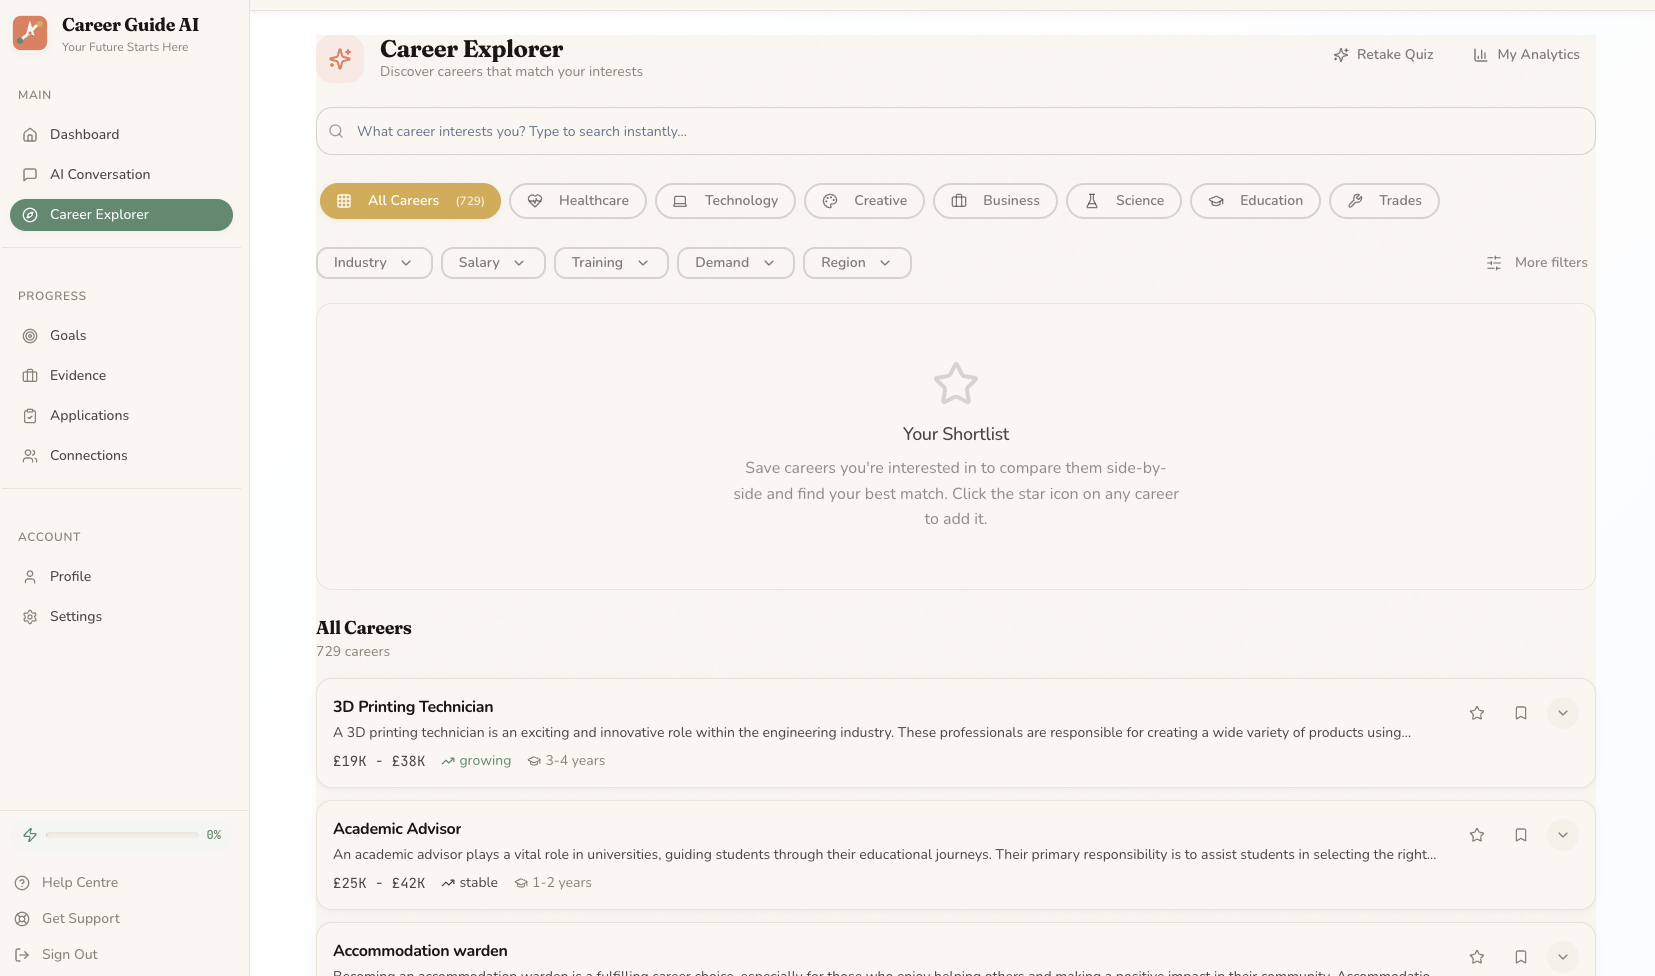Click the Goals target icon
Viewport: 1655px width, 976px height.
pos(30,335)
